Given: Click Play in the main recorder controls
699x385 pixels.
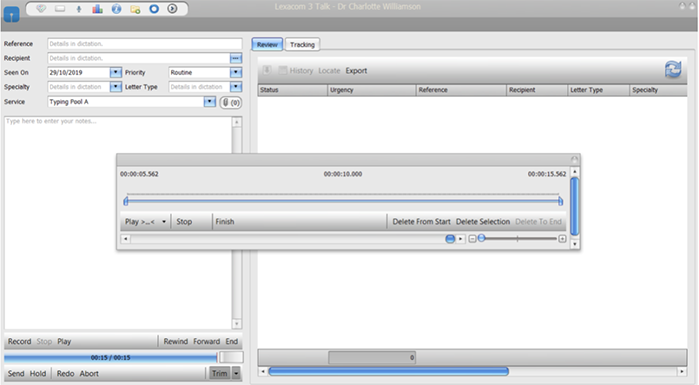Looking at the screenshot, I should 64,341.
